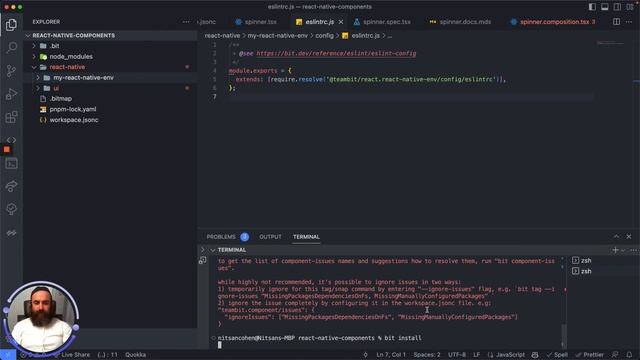Image resolution: width=640 pixels, height=360 pixels.
Task: Click the orange square activity bar icon
Action: [x=7, y=150]
